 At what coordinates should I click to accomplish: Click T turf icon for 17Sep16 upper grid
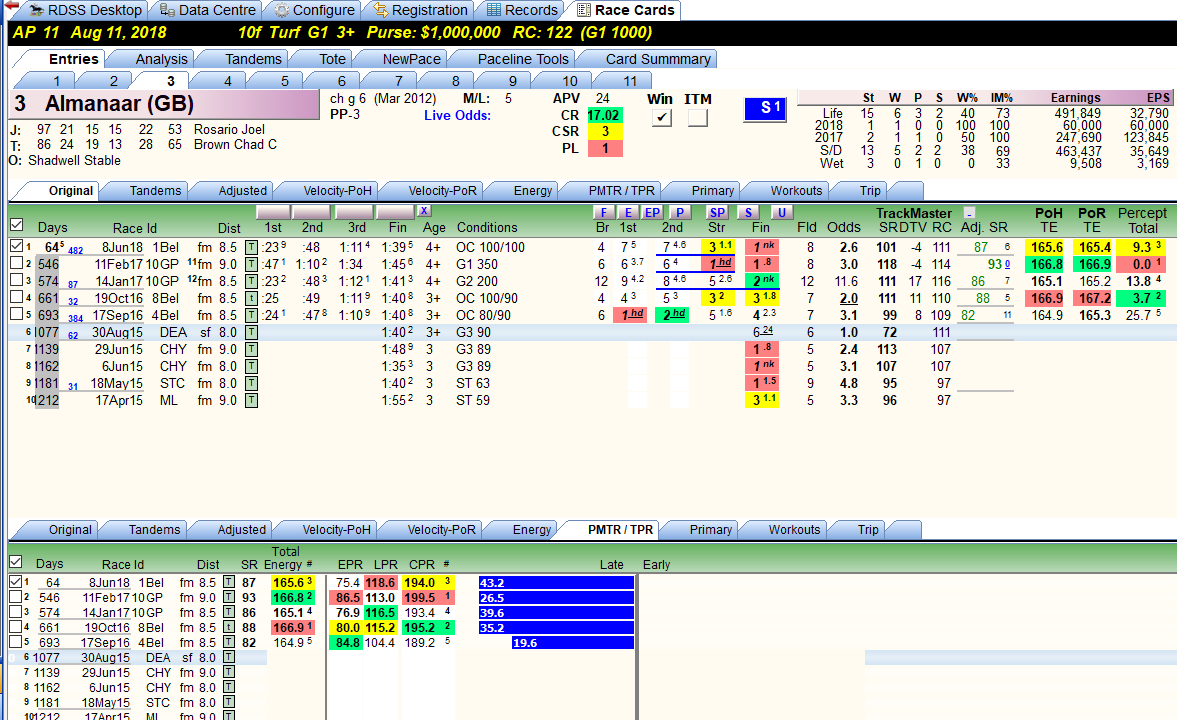[251, 315]
